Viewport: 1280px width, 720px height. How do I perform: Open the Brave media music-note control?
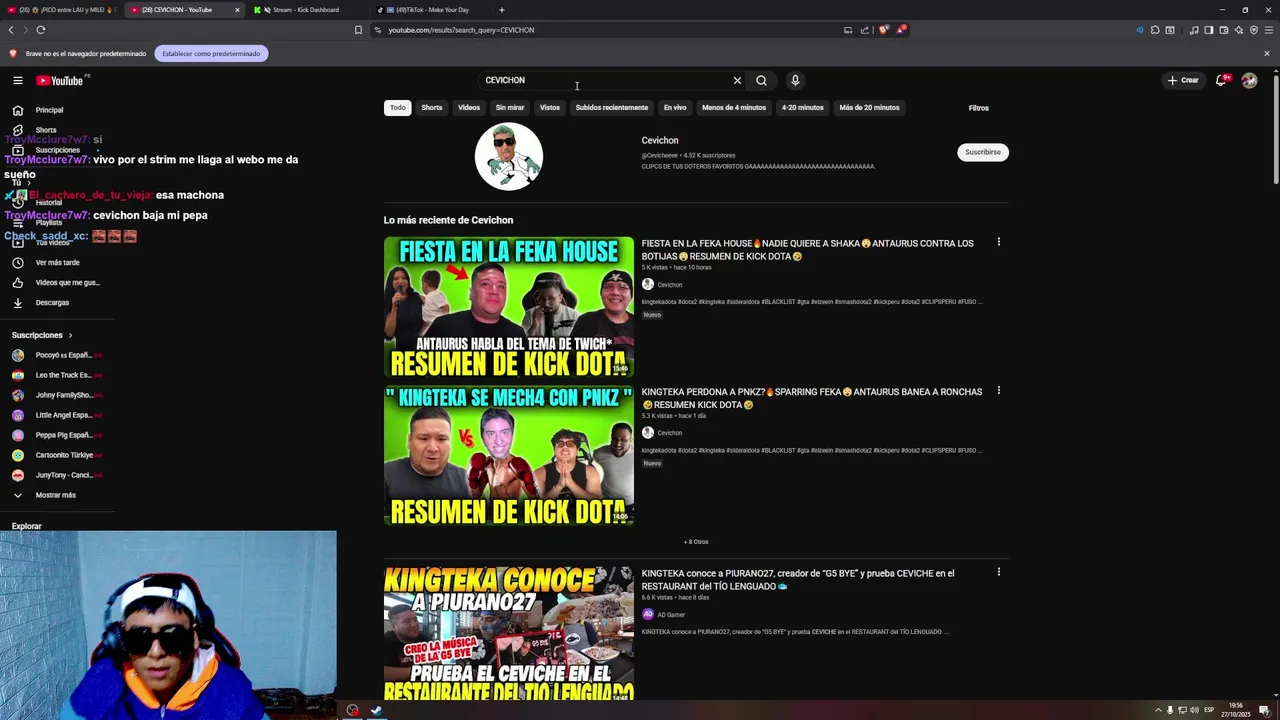pos(1194,30)
